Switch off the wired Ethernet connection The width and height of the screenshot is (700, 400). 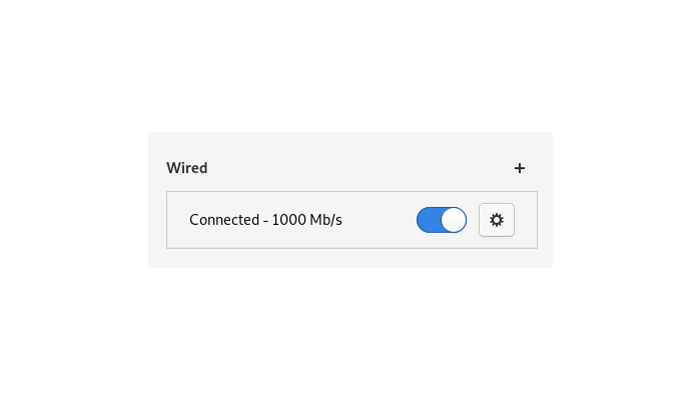point(441,220)
